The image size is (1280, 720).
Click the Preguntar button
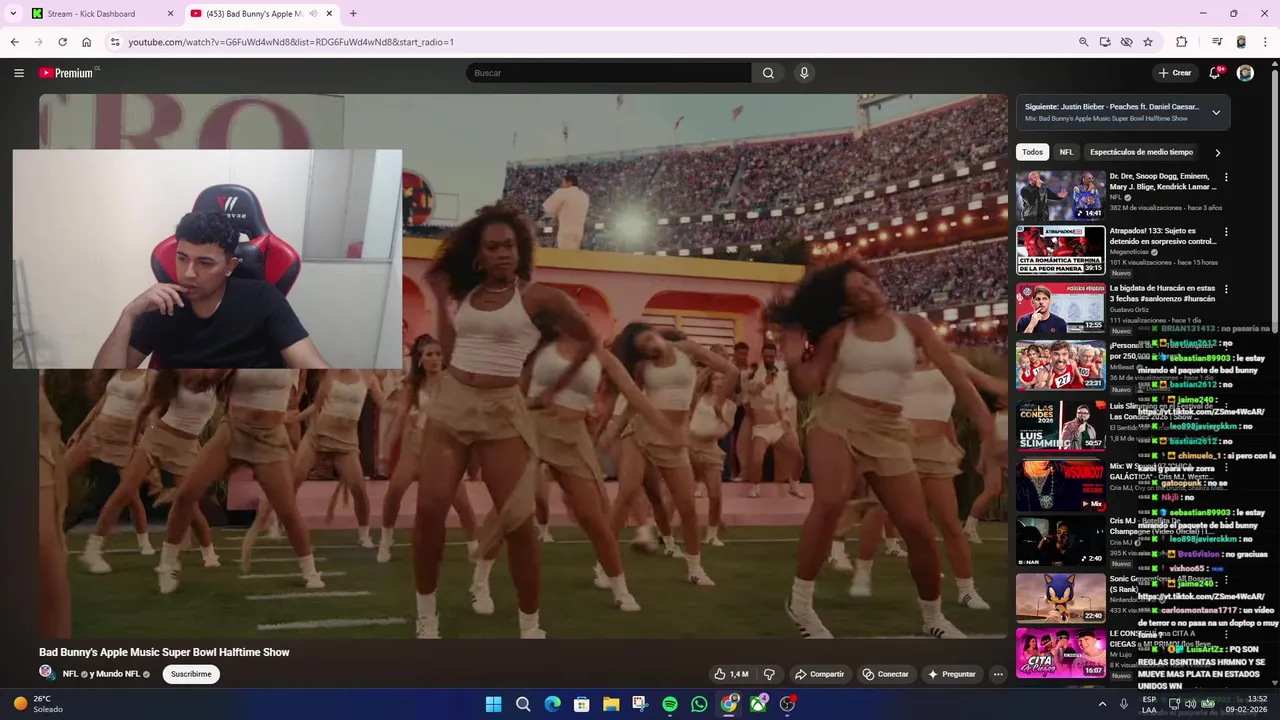(952, 674)
